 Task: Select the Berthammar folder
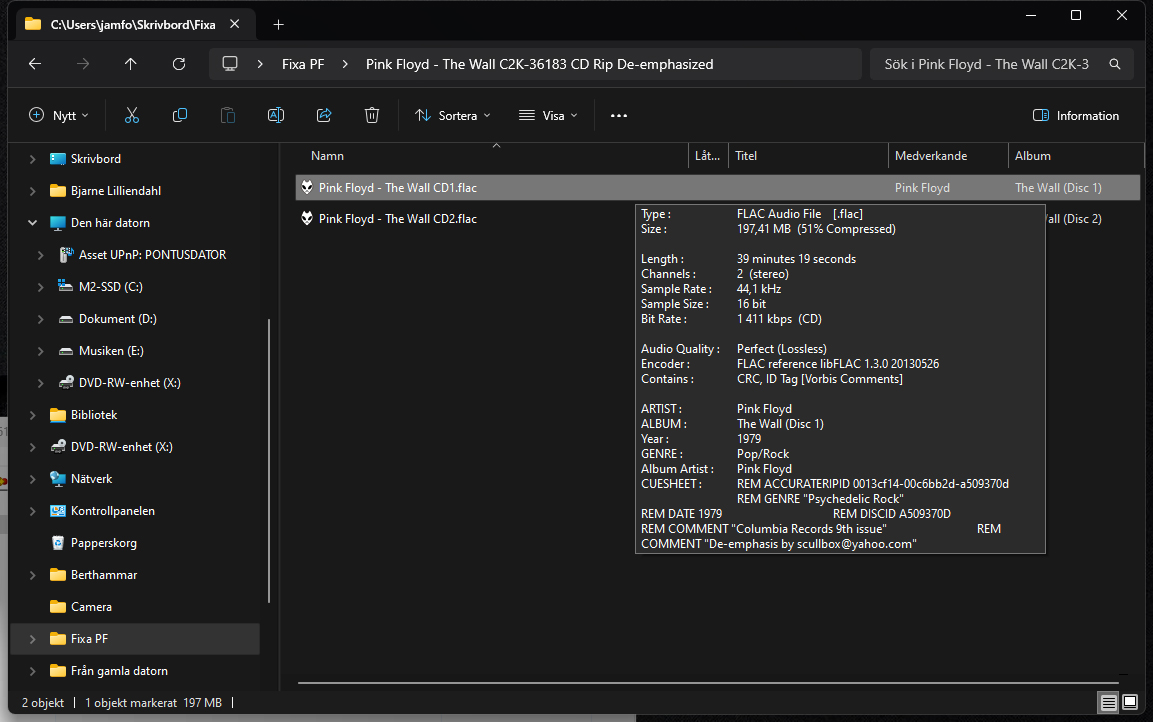coord(104,574)
